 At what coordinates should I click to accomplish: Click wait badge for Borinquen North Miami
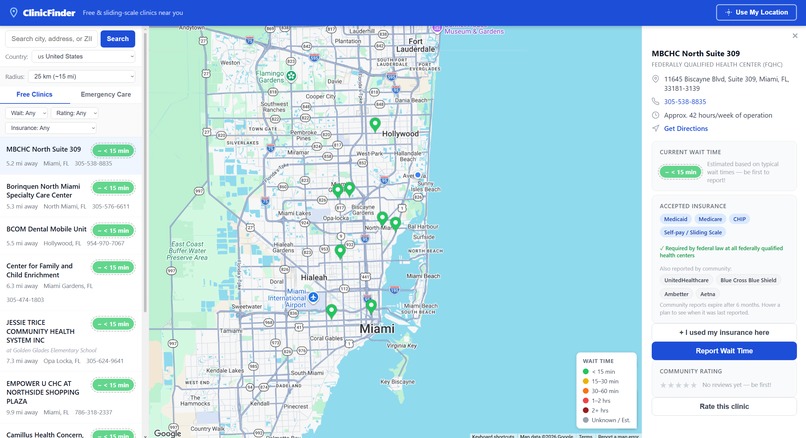pyautogui.click(x=114, y=188)
